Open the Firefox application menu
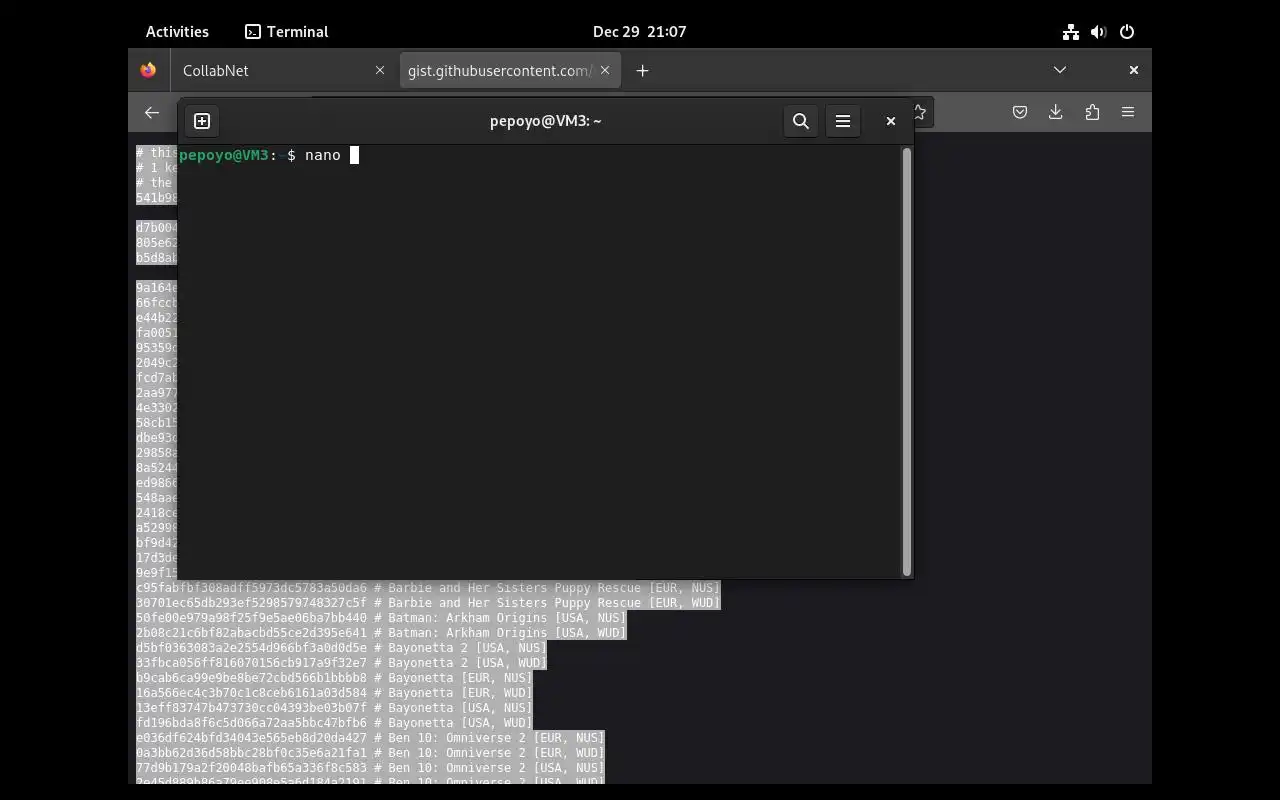The width and height of the screenshot is (1280, 800). [1128, 113]
